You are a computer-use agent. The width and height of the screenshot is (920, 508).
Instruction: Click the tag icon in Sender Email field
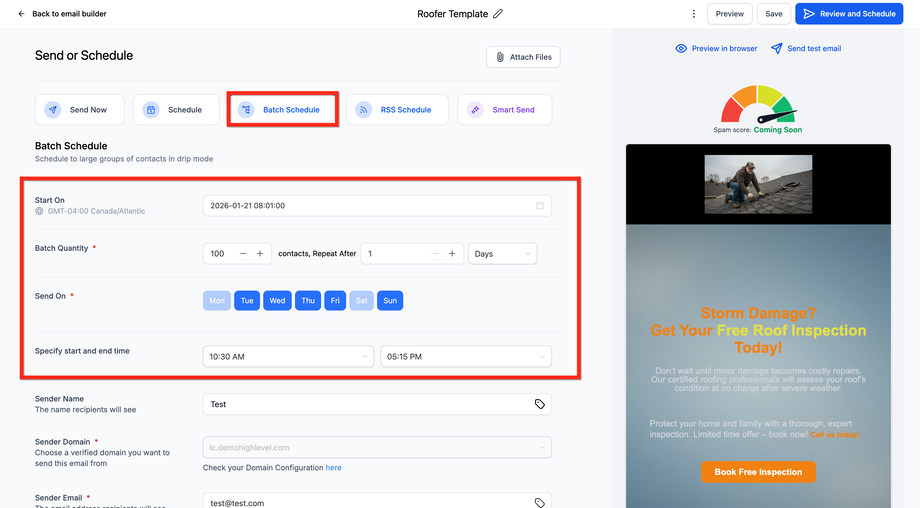(540, 502)
